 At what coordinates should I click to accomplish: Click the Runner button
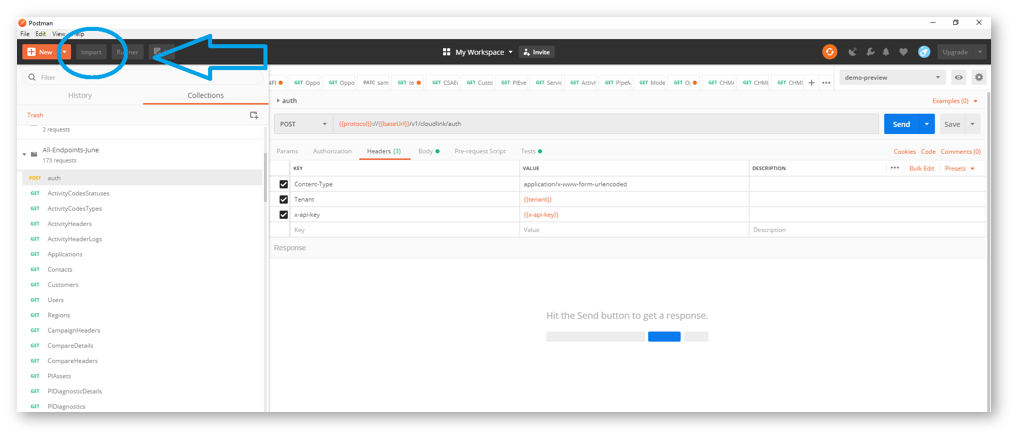pos(127,52)
